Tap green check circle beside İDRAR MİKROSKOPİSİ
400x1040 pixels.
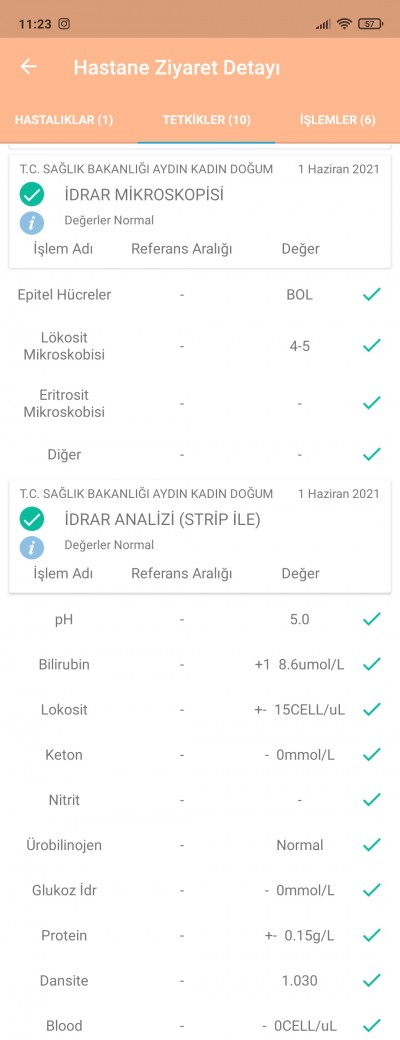click(32, 195)
